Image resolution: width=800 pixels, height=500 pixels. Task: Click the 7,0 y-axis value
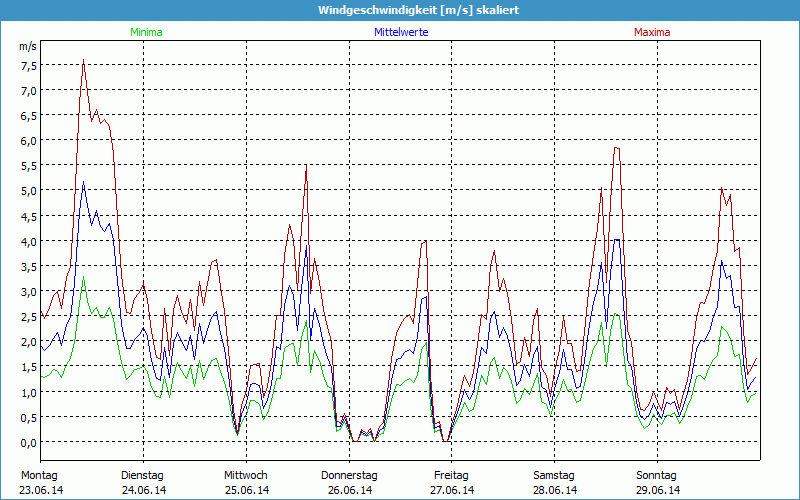pos(29,91)
